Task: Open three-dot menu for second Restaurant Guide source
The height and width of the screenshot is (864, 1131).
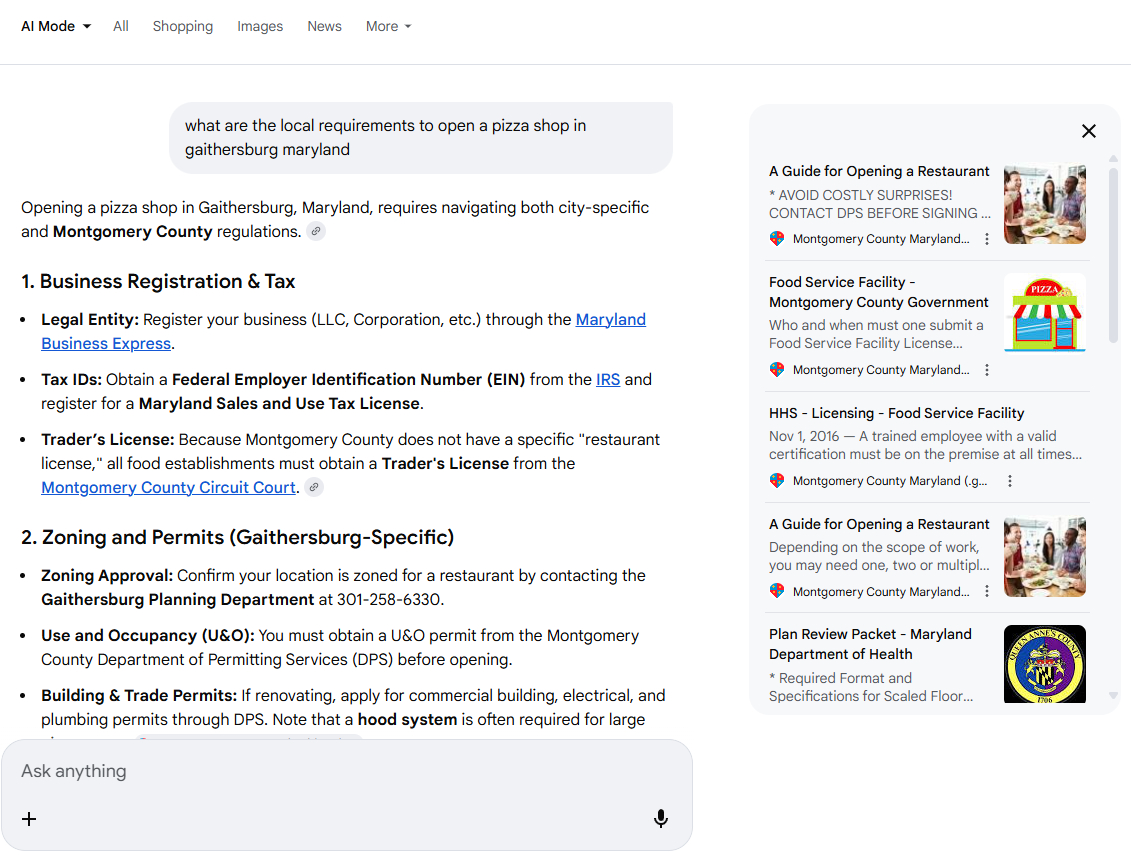Action: pos(987,591)
